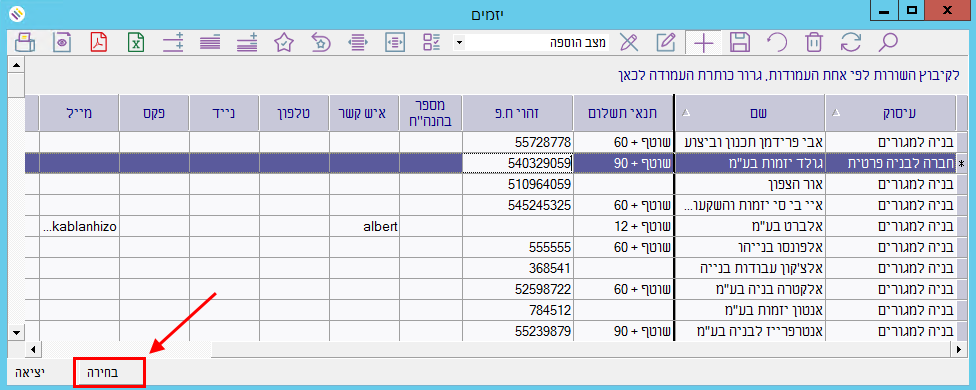Save with the floppy disk icon
976x390 pixels.
click(740, 43)
